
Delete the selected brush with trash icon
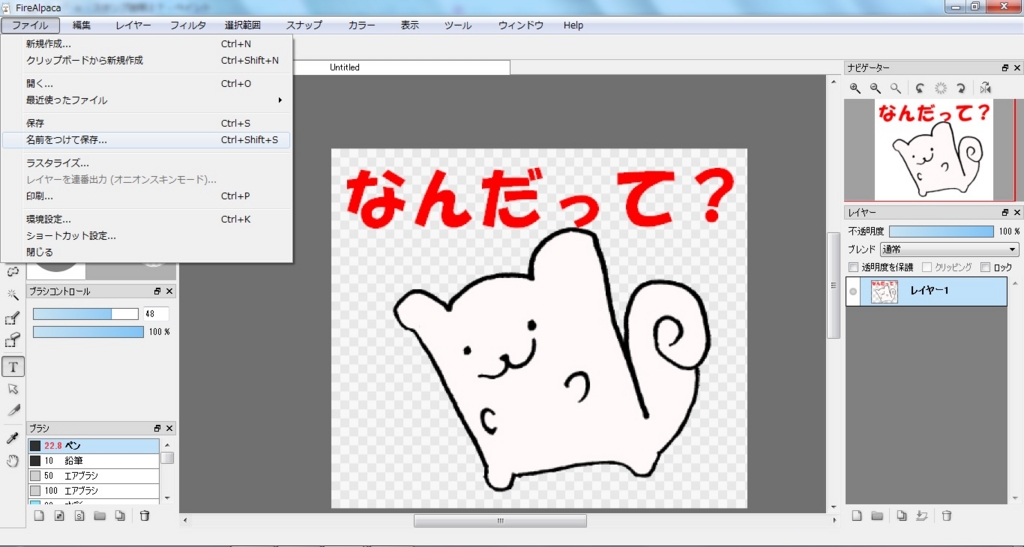(x=145, y=516)
